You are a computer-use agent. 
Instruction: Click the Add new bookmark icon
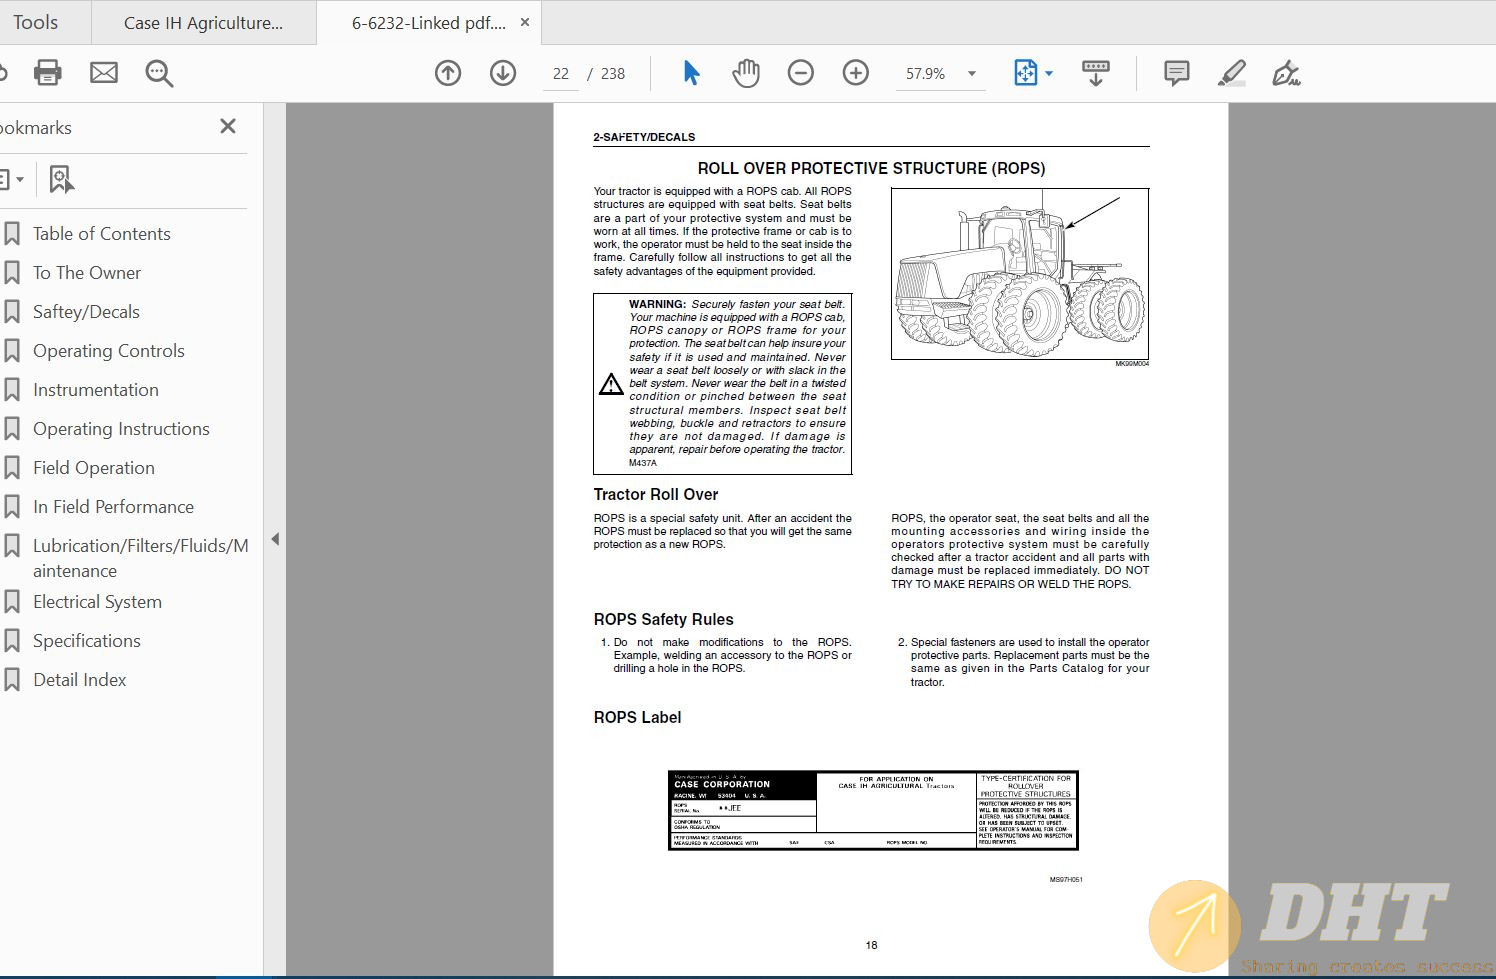[62, 180]
